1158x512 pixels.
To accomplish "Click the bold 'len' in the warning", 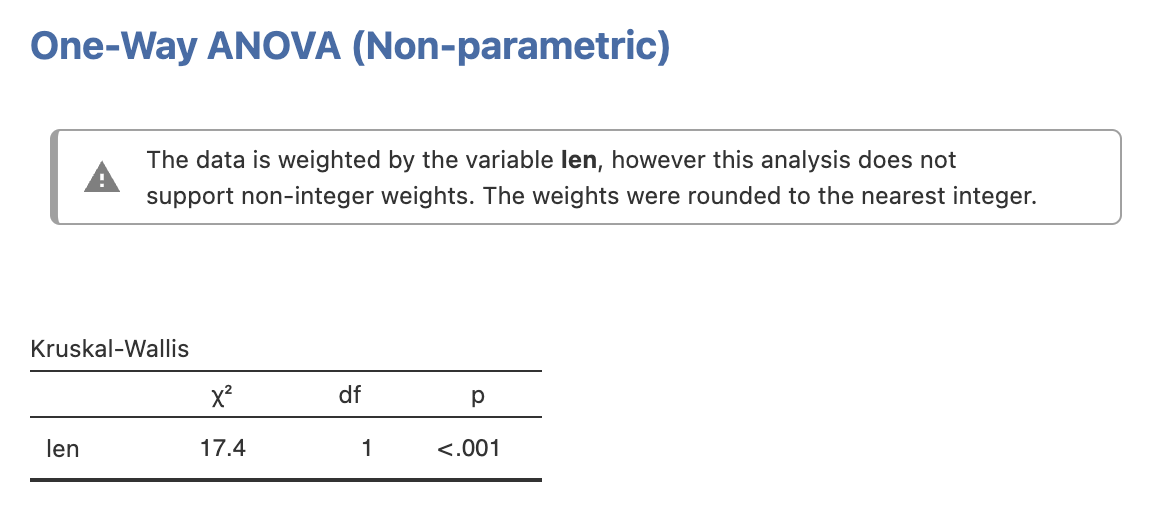I will click(x=579, y=160).
